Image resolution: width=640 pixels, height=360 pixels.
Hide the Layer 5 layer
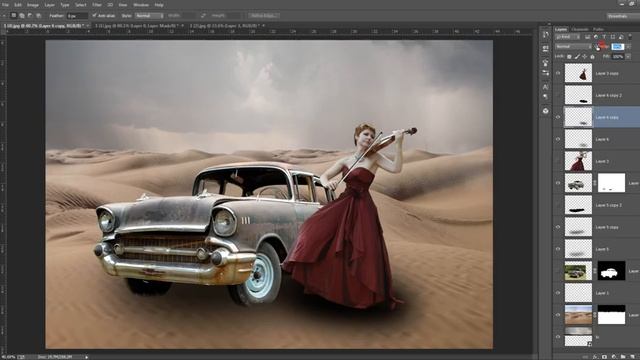(x=558, y=249)
